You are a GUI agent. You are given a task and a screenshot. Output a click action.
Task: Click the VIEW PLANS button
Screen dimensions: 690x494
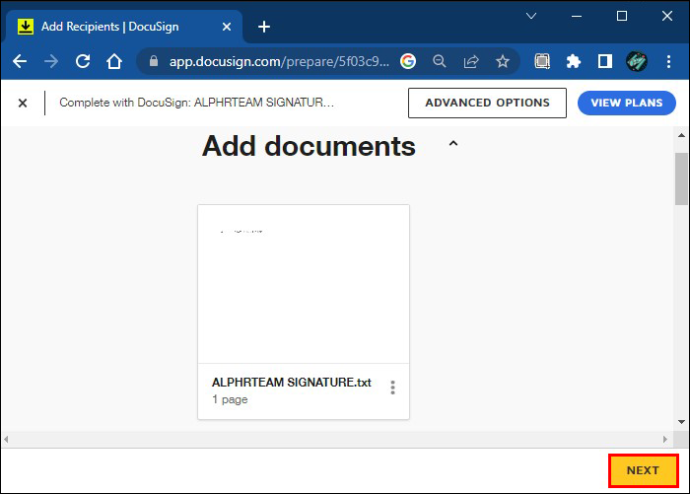coord(627,103)
